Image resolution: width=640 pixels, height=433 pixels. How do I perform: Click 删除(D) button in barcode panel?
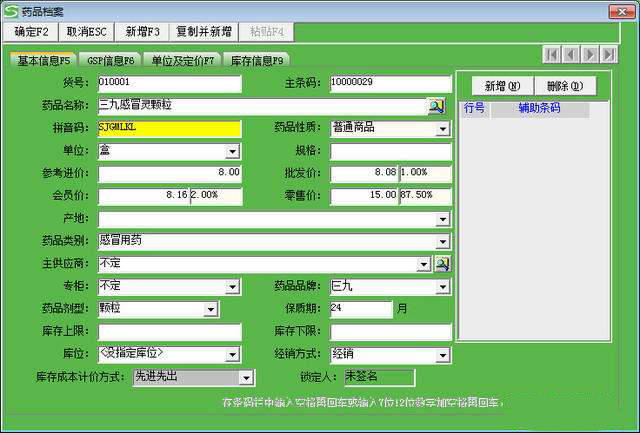tap(565, 86)
